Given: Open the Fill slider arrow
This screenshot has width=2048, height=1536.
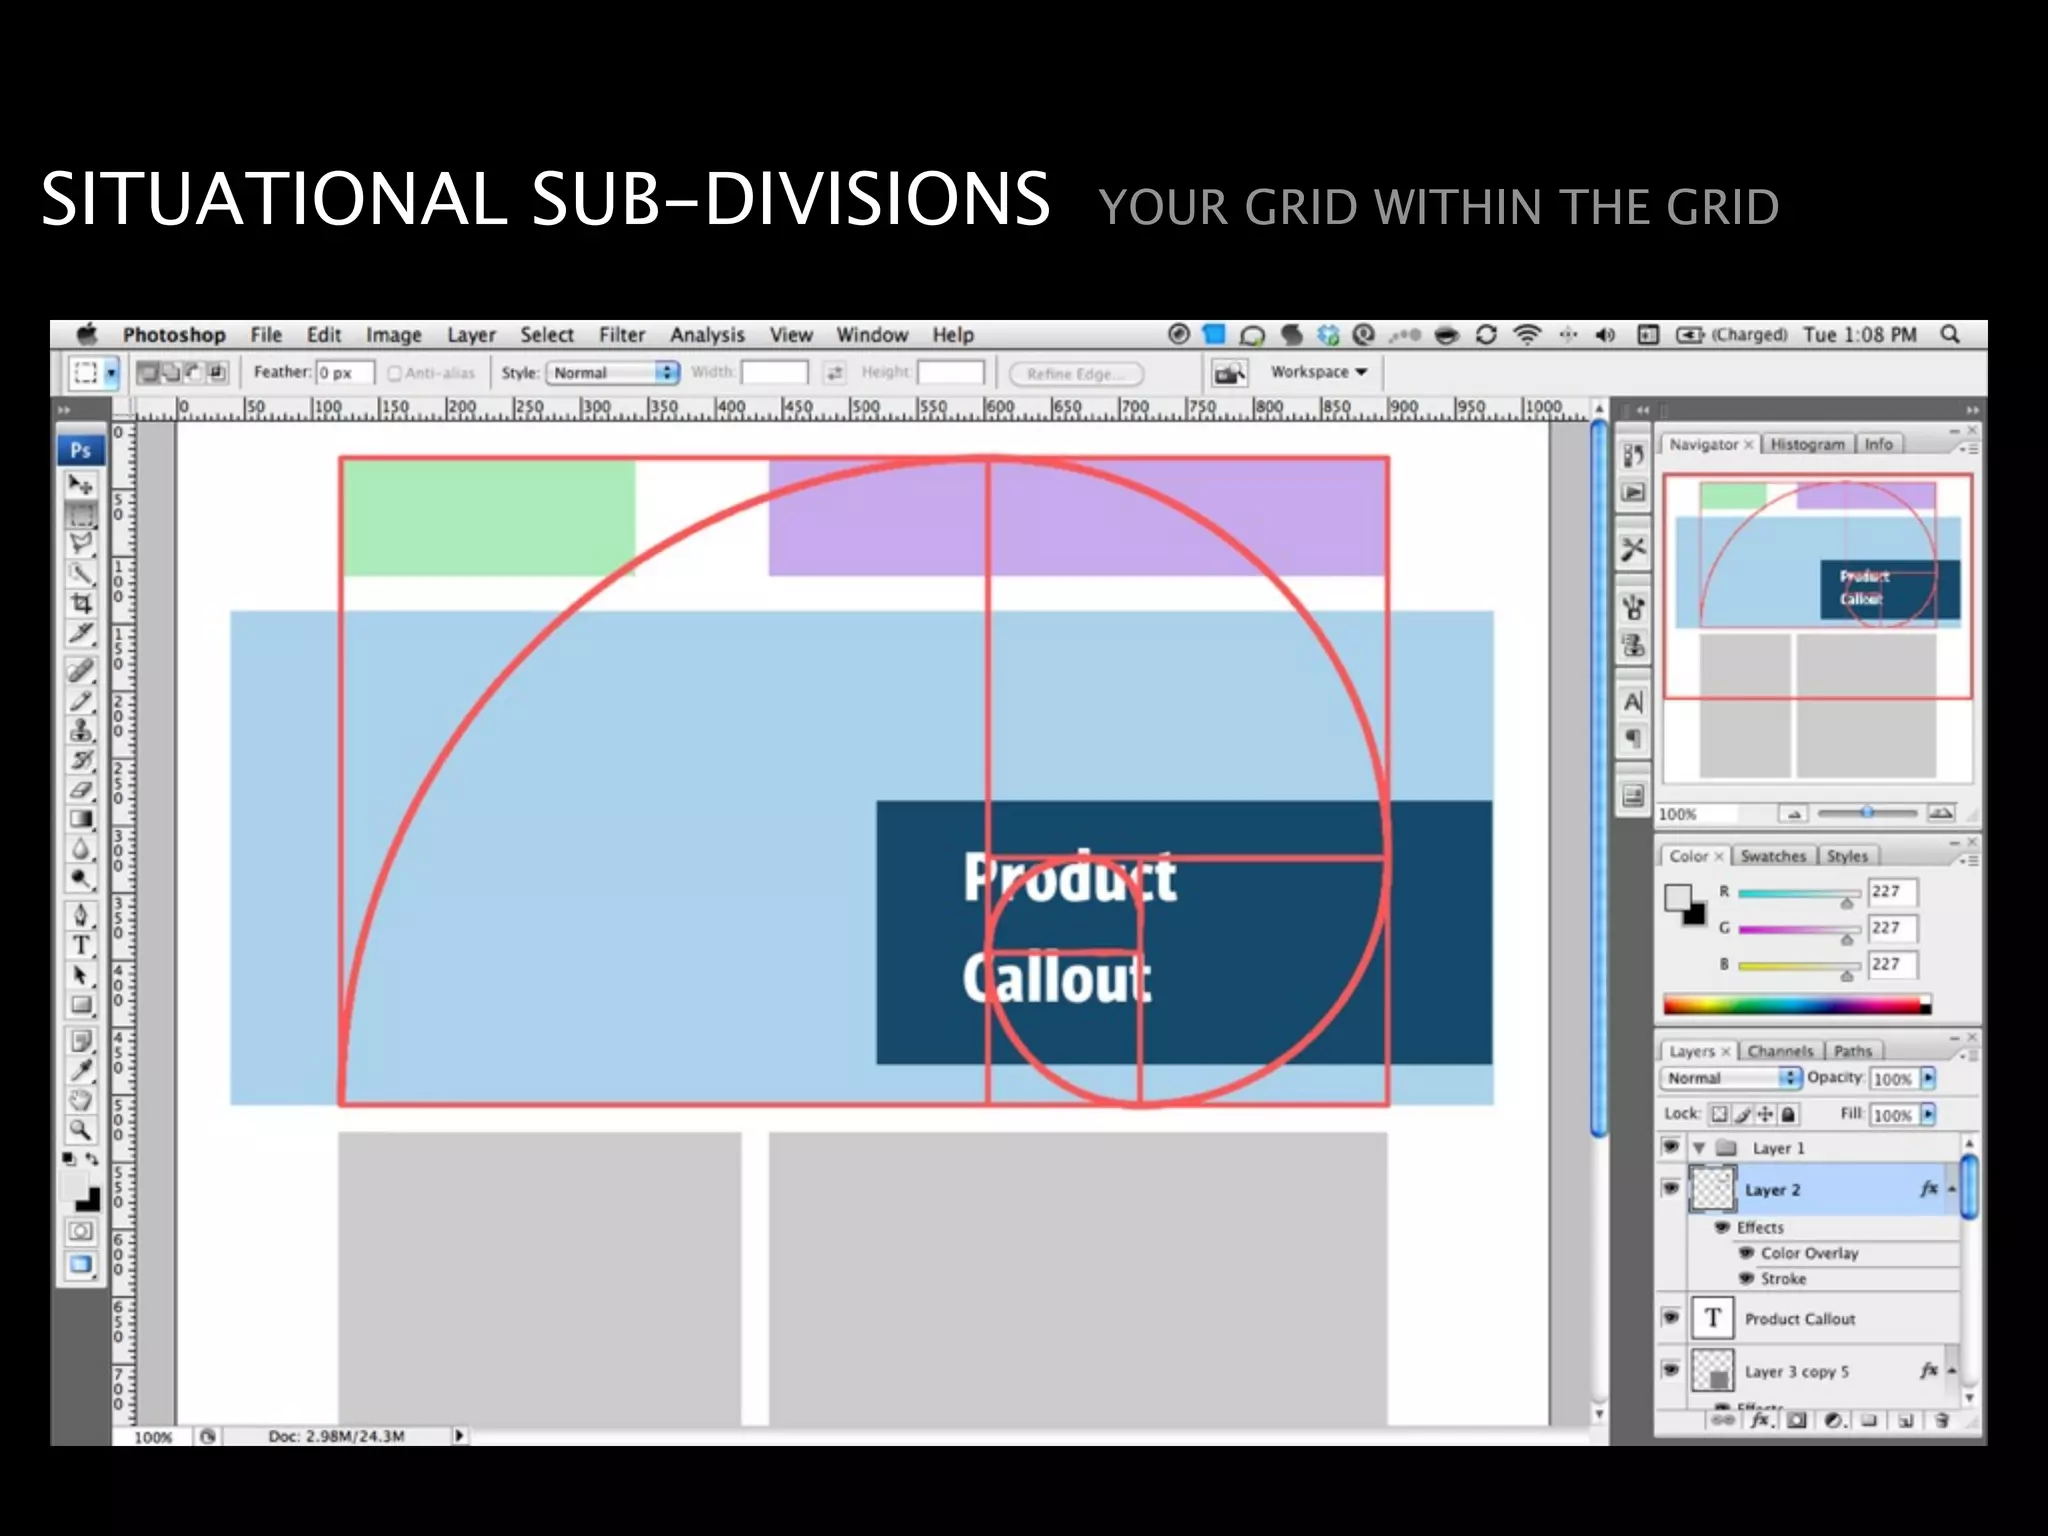Looking at the screenshot, I should 1928,1114.
